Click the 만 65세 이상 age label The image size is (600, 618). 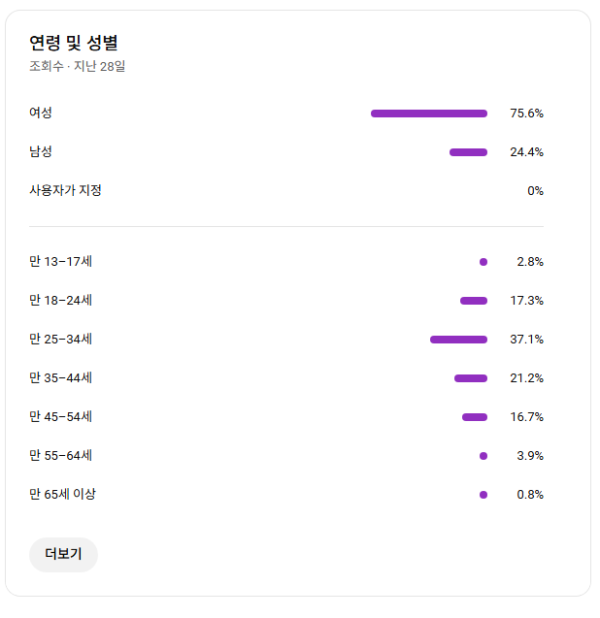point(63,495)
